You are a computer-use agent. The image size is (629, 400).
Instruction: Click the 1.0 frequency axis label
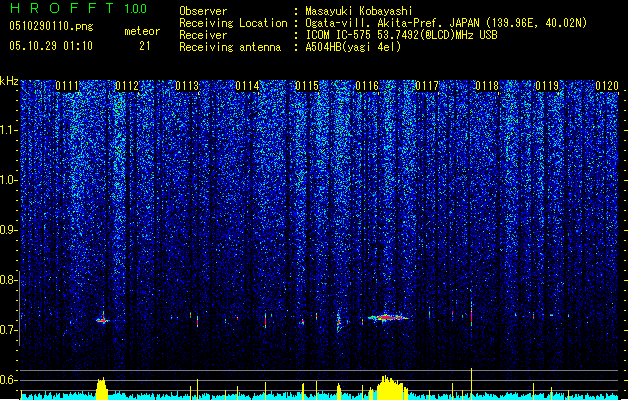[8, 180]
